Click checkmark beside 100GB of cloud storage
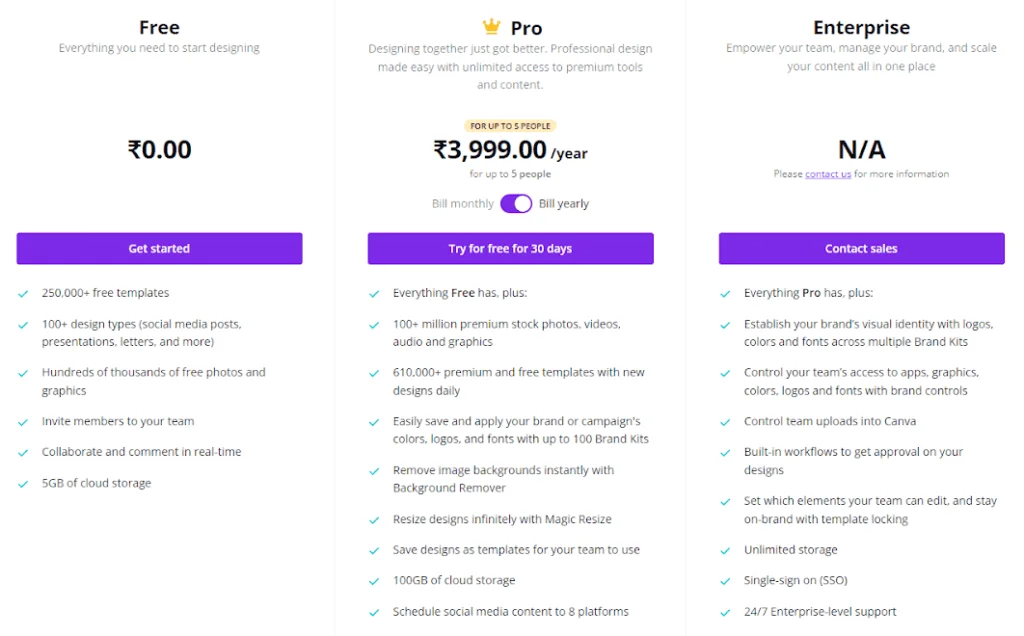1024x636 pixels. (374, 581)
